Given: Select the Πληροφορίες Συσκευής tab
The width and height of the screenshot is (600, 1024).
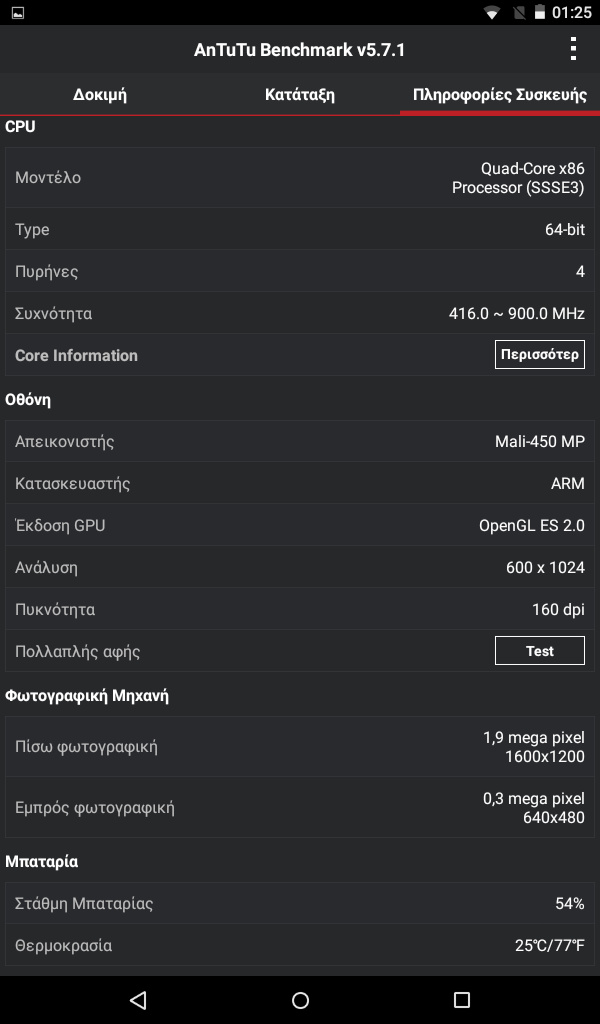Looking at the screenshot, I should pyautogui.click(x=500, y=95).
